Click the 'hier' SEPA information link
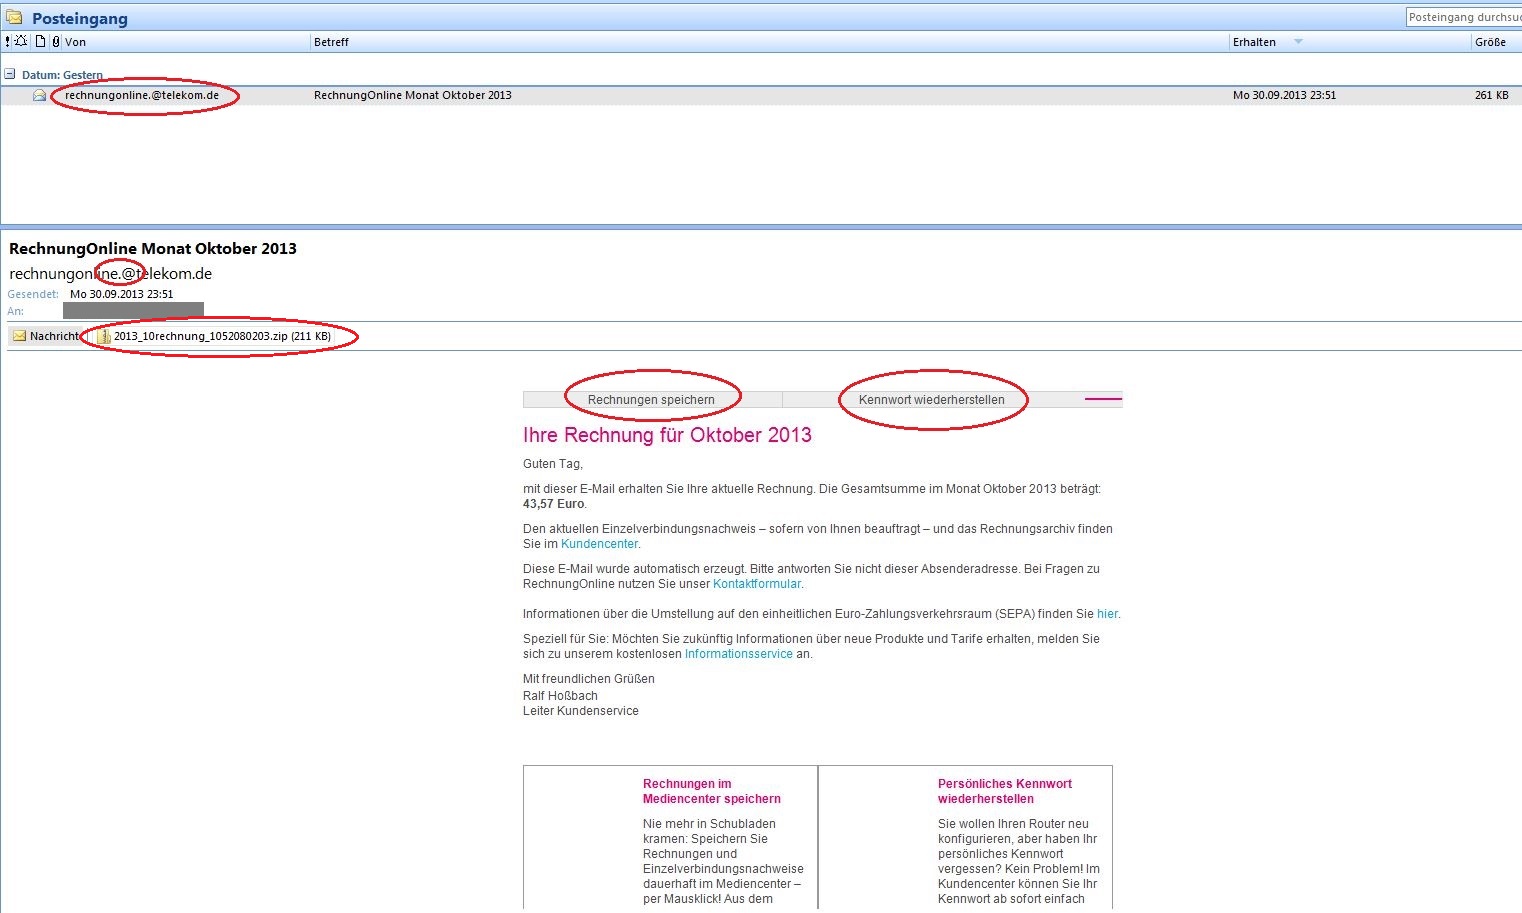The image size is (1522, 913). 1107,614
